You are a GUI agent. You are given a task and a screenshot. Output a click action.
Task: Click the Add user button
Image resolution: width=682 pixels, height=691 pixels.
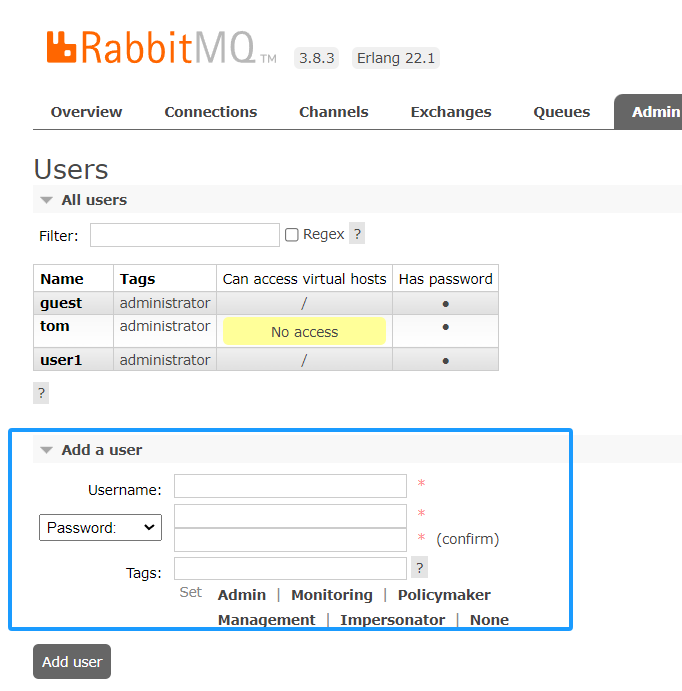(72, 661)
